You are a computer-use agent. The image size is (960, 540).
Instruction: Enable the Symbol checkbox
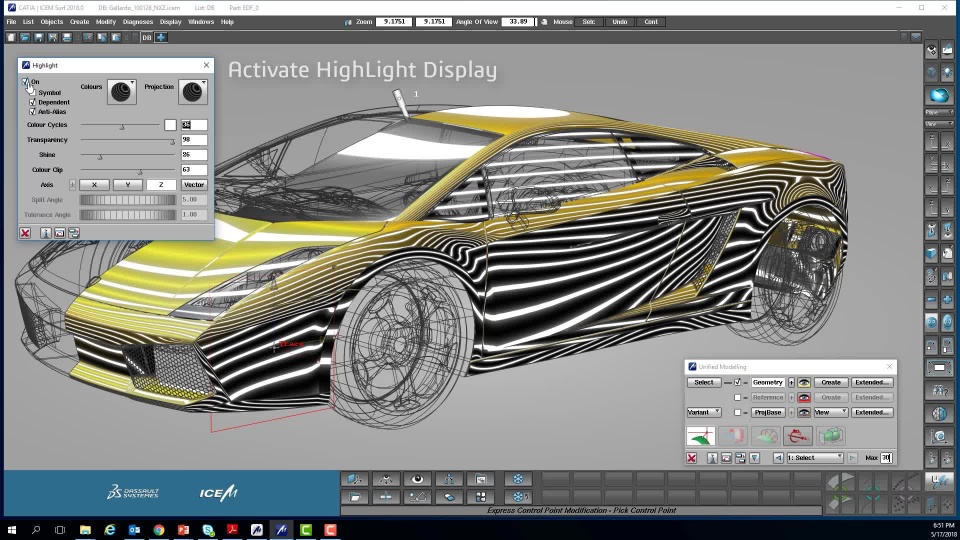click(33, 92)
